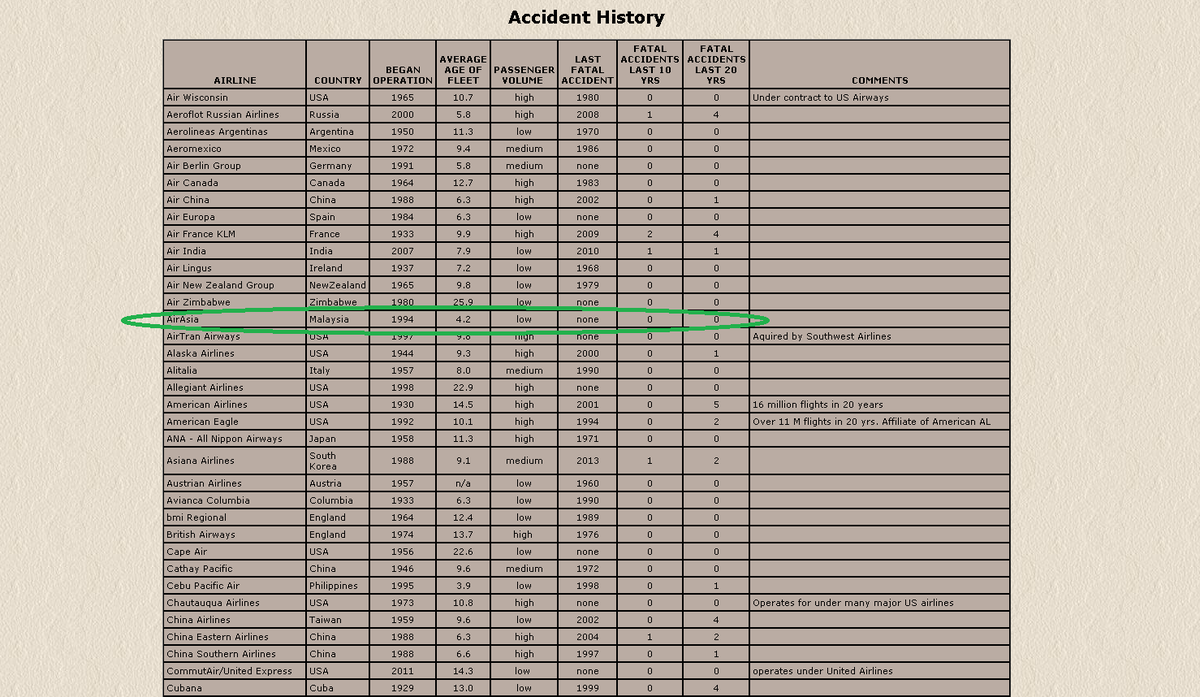Image resolution: width=1200 pixels, height=697 pixels.
Task: Select the comment 'Under contract to US Airways'
Action: tap(820, 97)
